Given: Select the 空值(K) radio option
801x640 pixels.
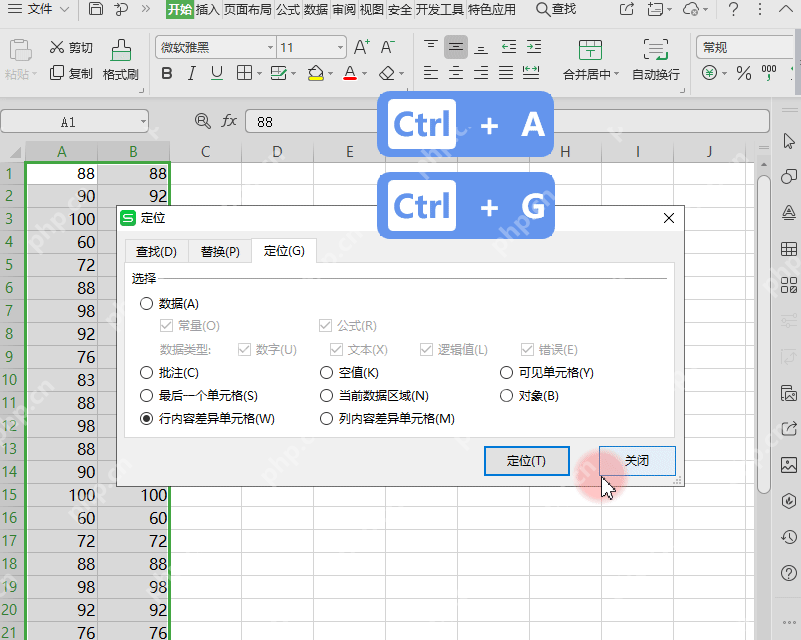Looking at the screenshot, I should tap(326, 372).
